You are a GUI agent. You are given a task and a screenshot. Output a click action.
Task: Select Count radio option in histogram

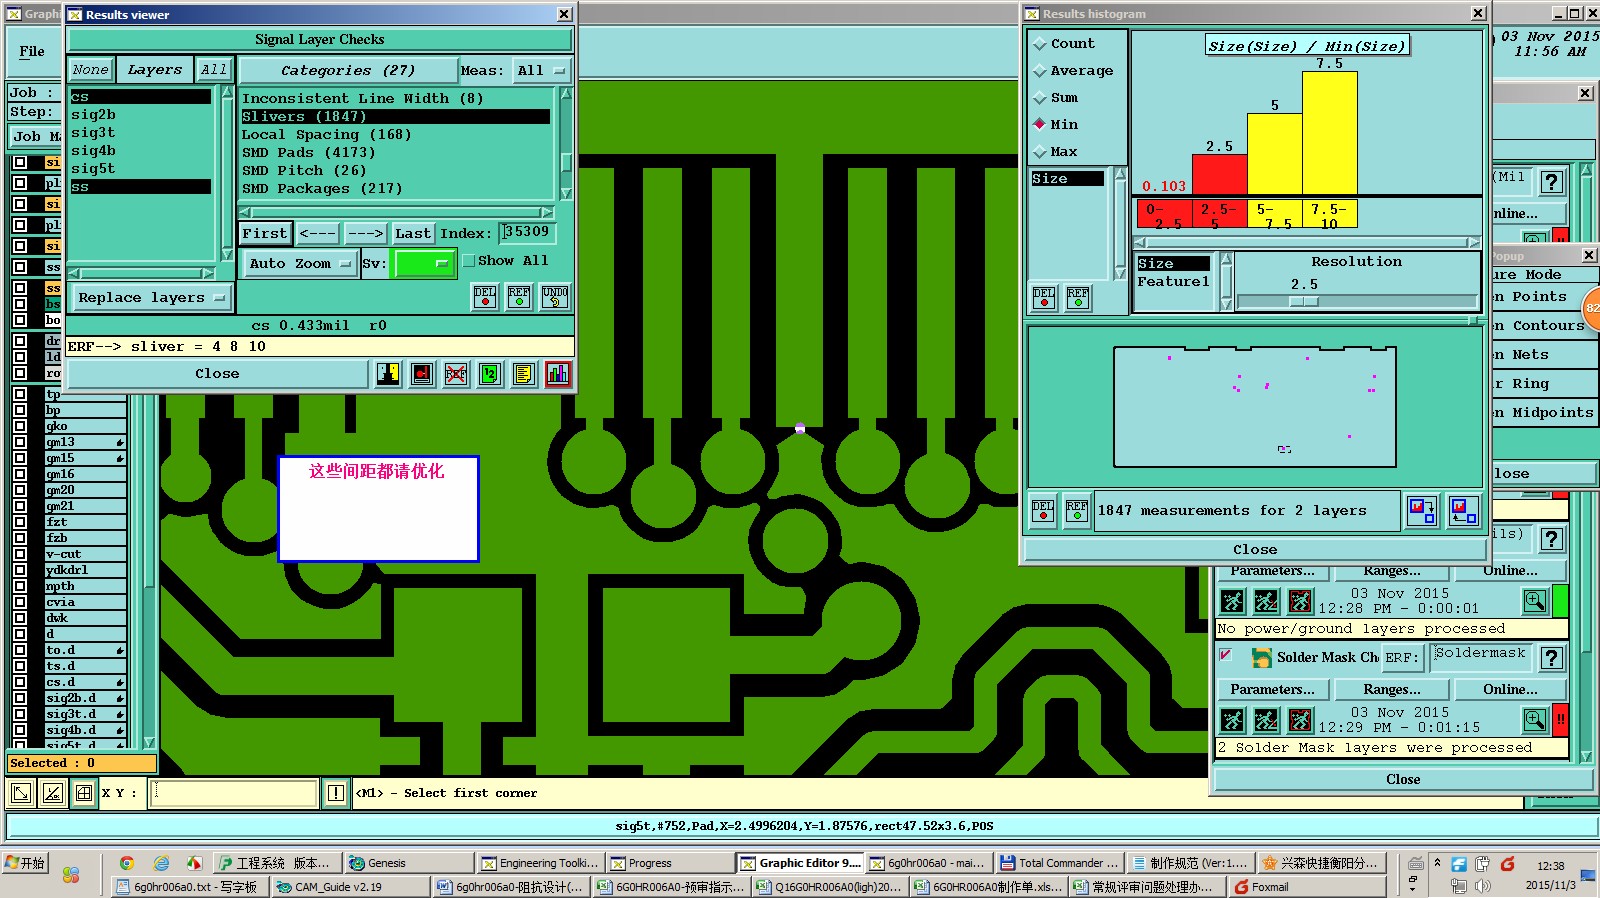[x=1040, y=44]
